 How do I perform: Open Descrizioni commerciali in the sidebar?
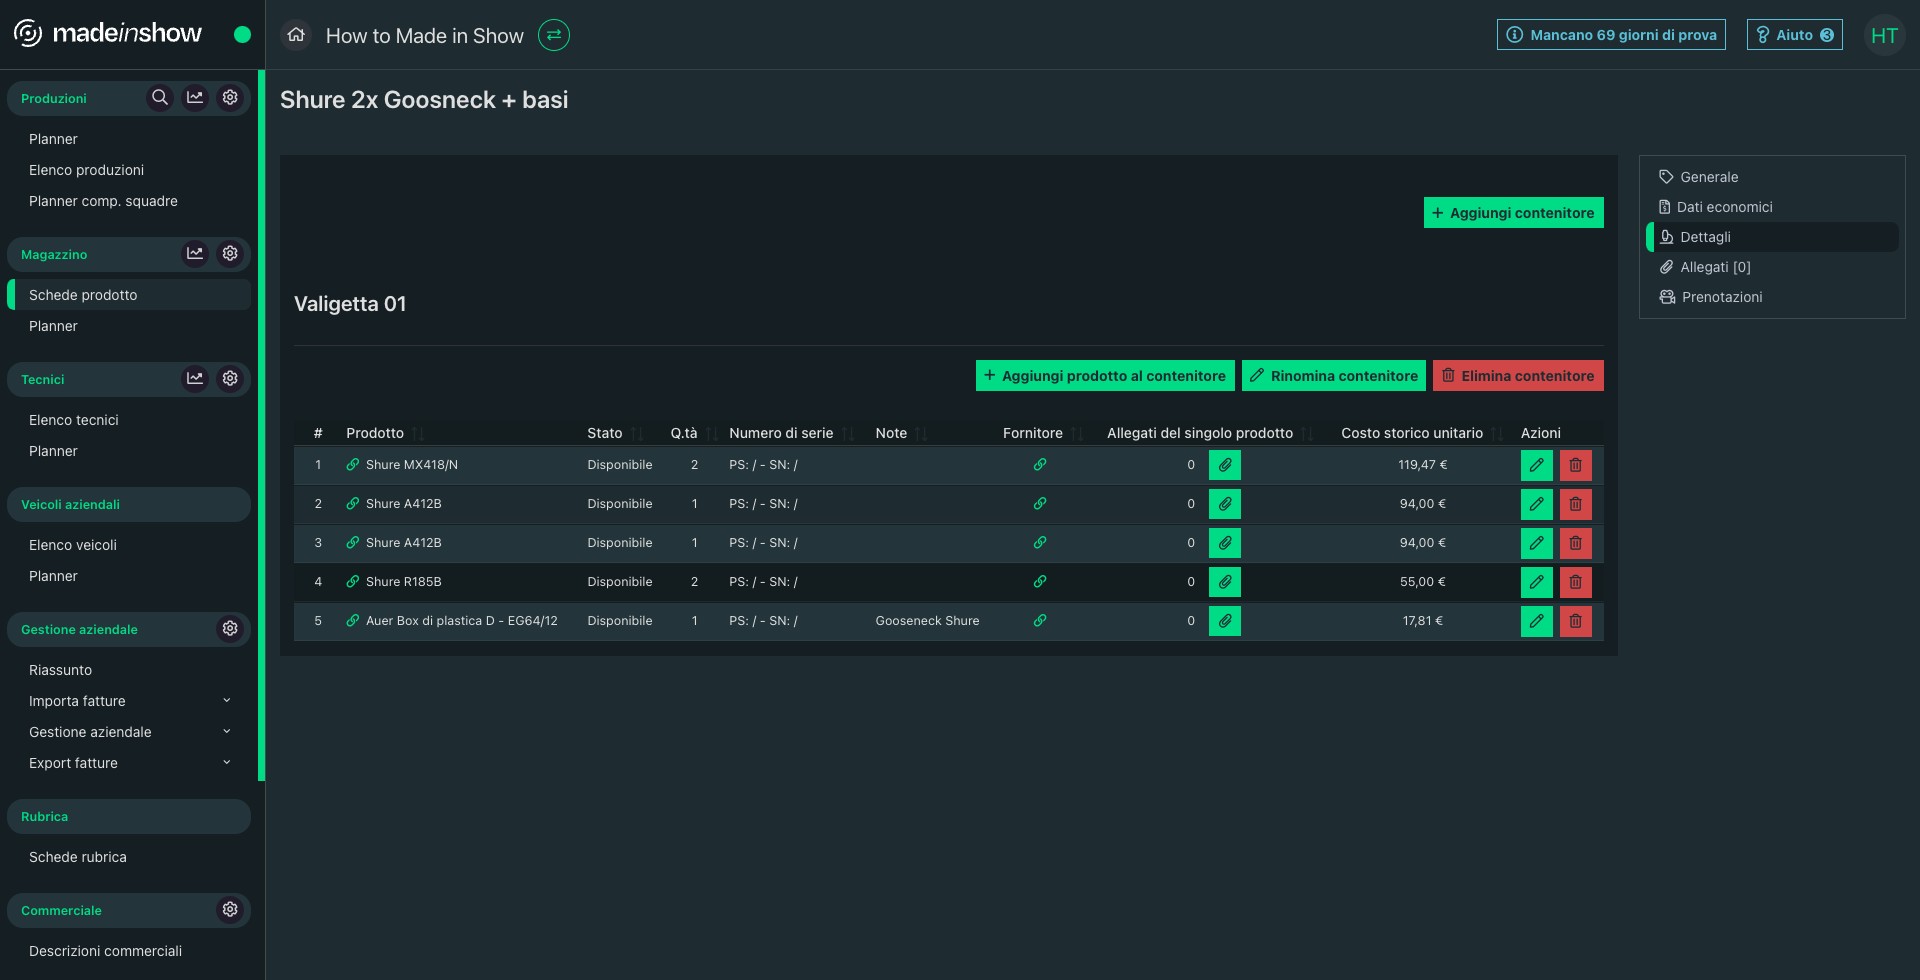point(105,951)
